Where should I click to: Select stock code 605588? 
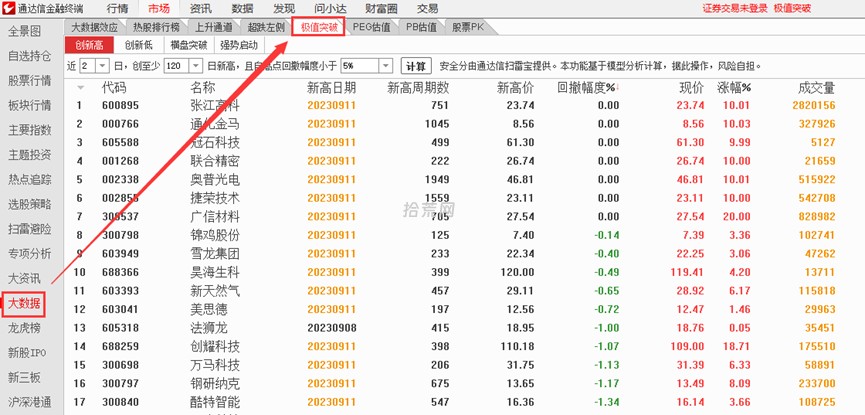tap(120, 142)
